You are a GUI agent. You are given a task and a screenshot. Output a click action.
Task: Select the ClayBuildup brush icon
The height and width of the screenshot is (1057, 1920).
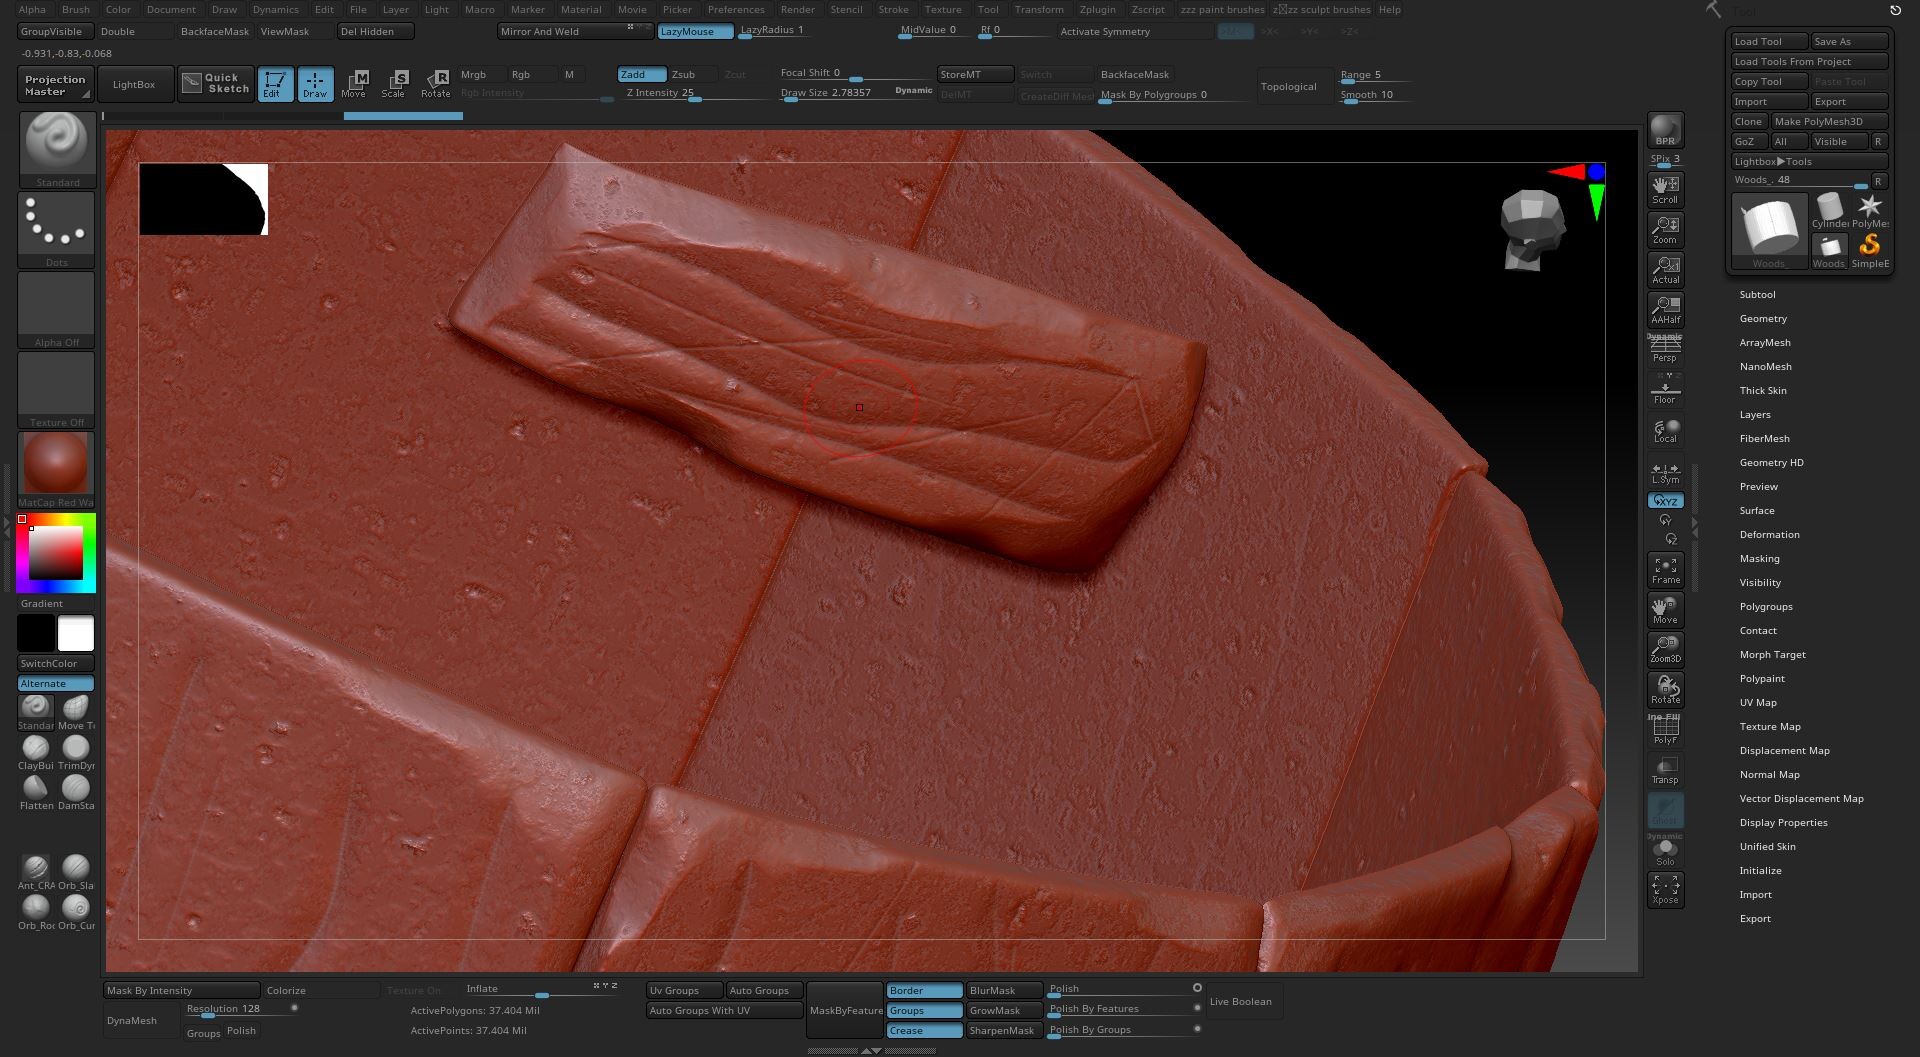36,750
